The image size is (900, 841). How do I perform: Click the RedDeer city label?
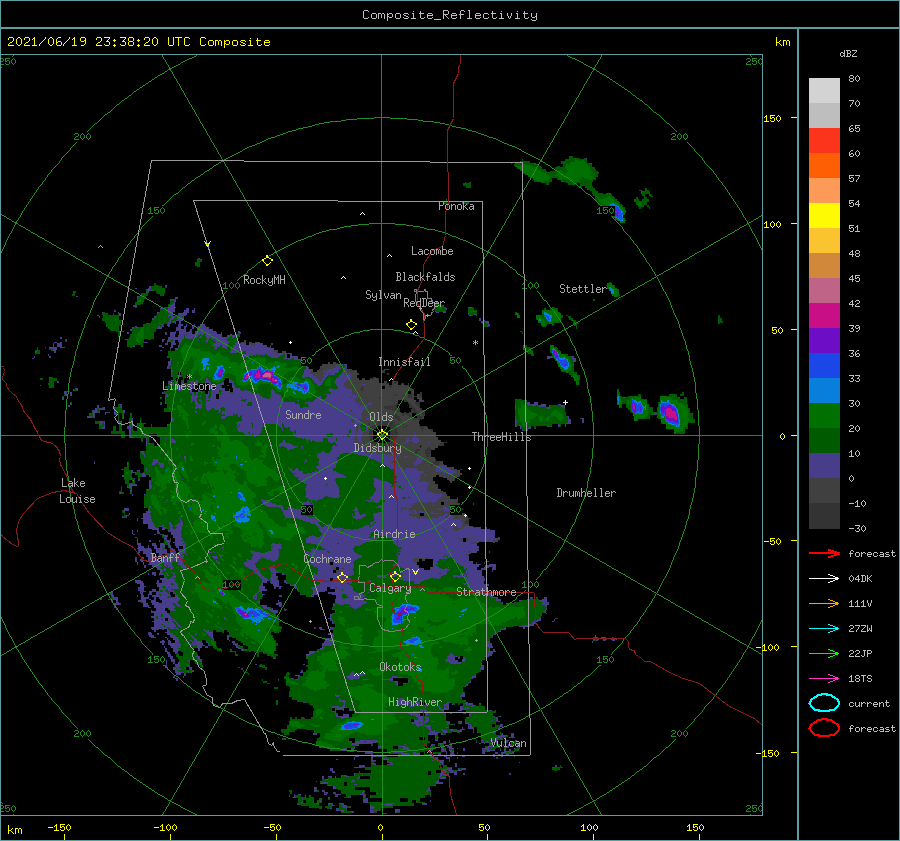(424, 303)
